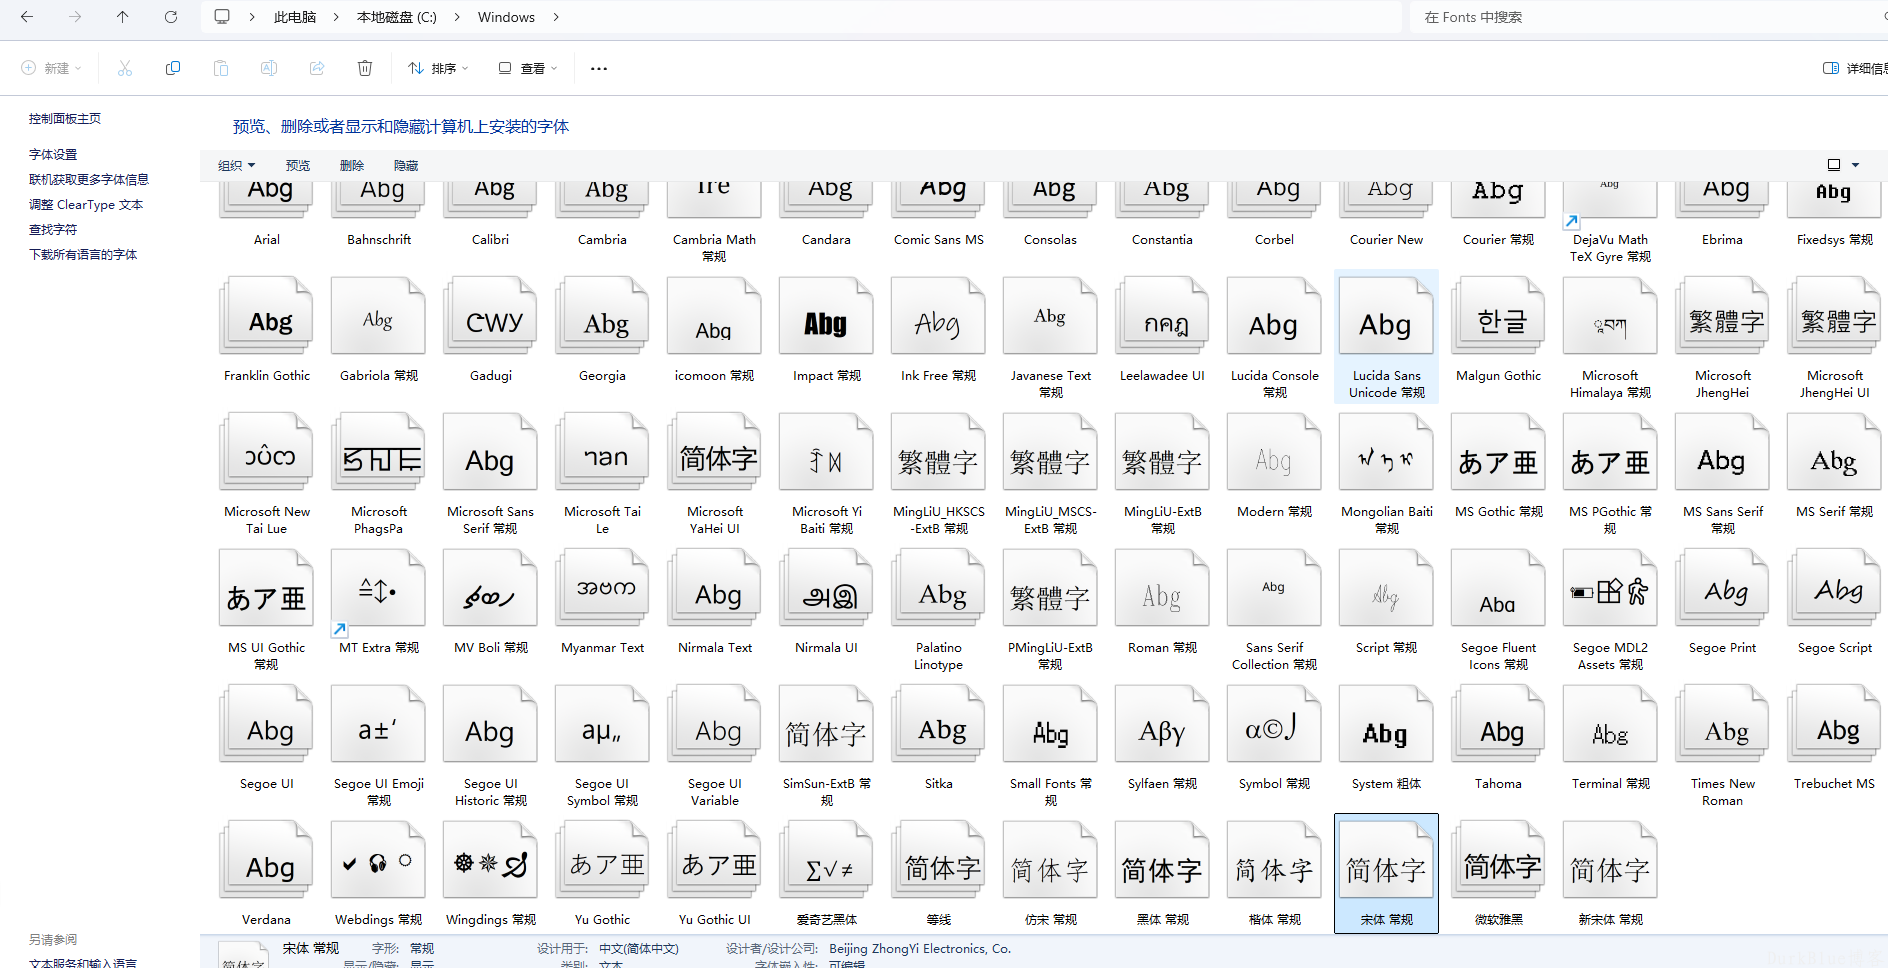Open the 组织 organize dropdown
Viewport: 1888px width, 968px height.
point(237,166)
